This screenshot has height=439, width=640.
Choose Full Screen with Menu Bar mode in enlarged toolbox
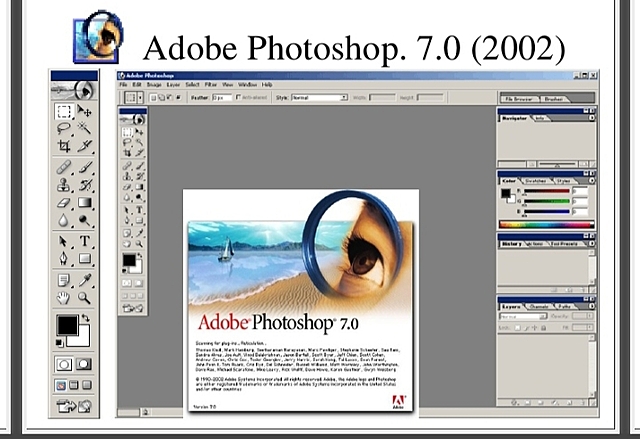73,385
